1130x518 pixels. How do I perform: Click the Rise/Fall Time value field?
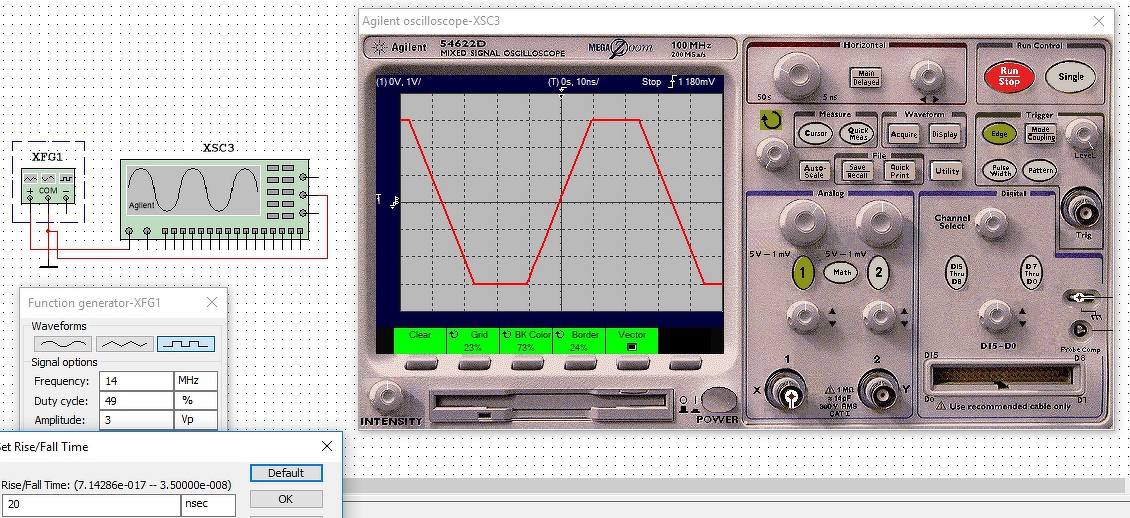pos(90,504)
